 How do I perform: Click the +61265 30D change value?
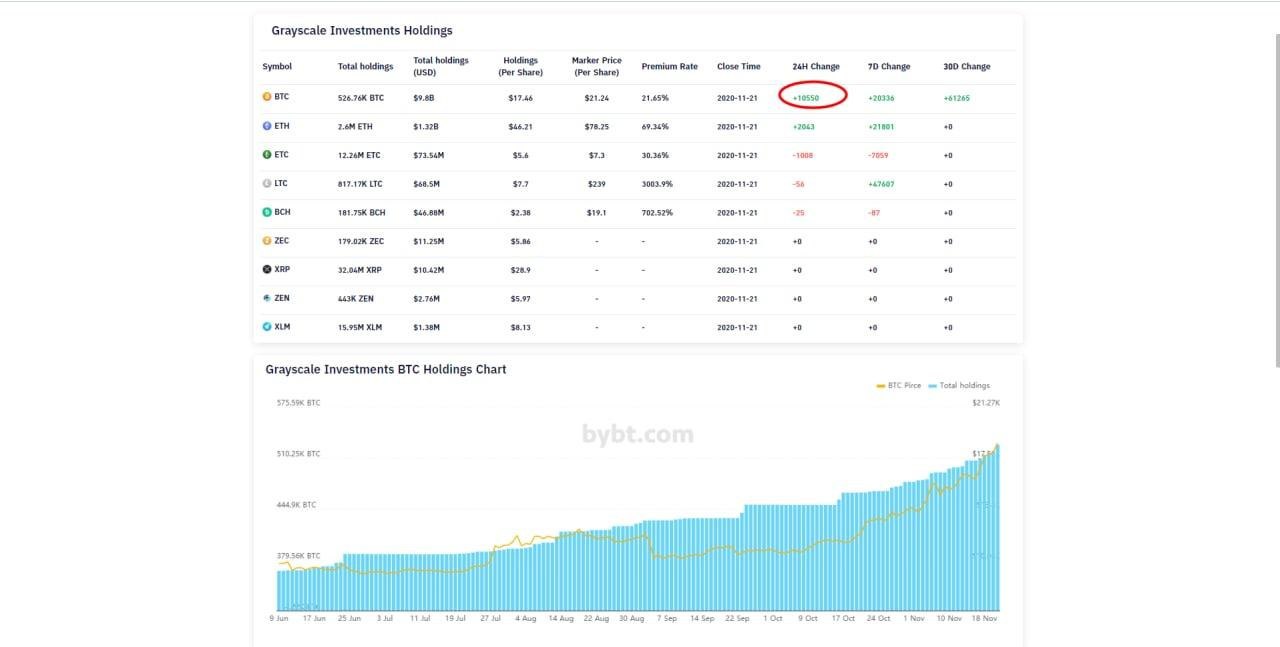pos(957,98)
